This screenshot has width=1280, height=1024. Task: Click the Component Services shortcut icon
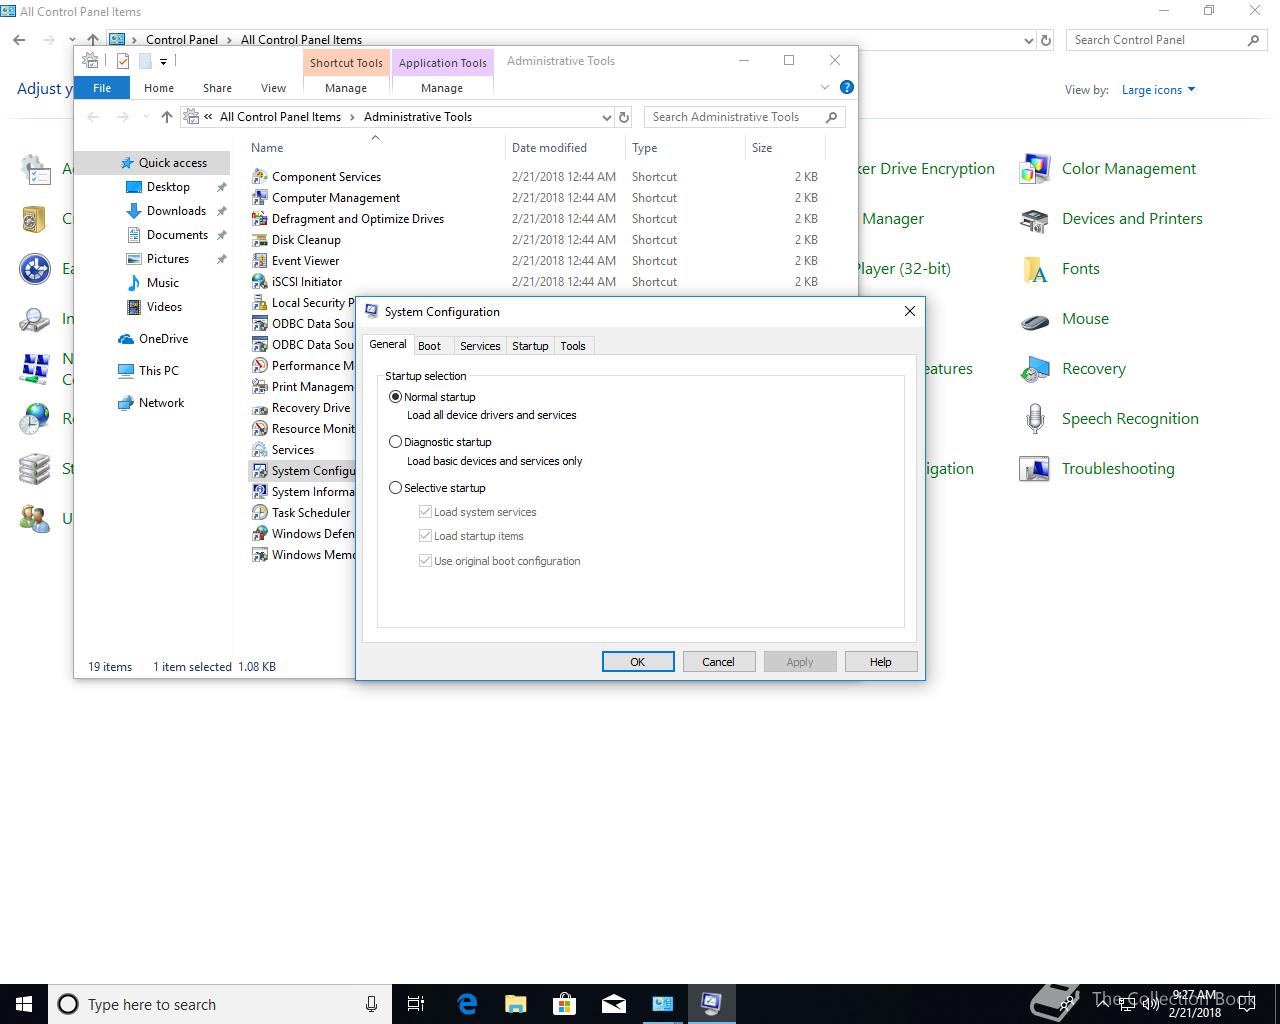(260, 177)
